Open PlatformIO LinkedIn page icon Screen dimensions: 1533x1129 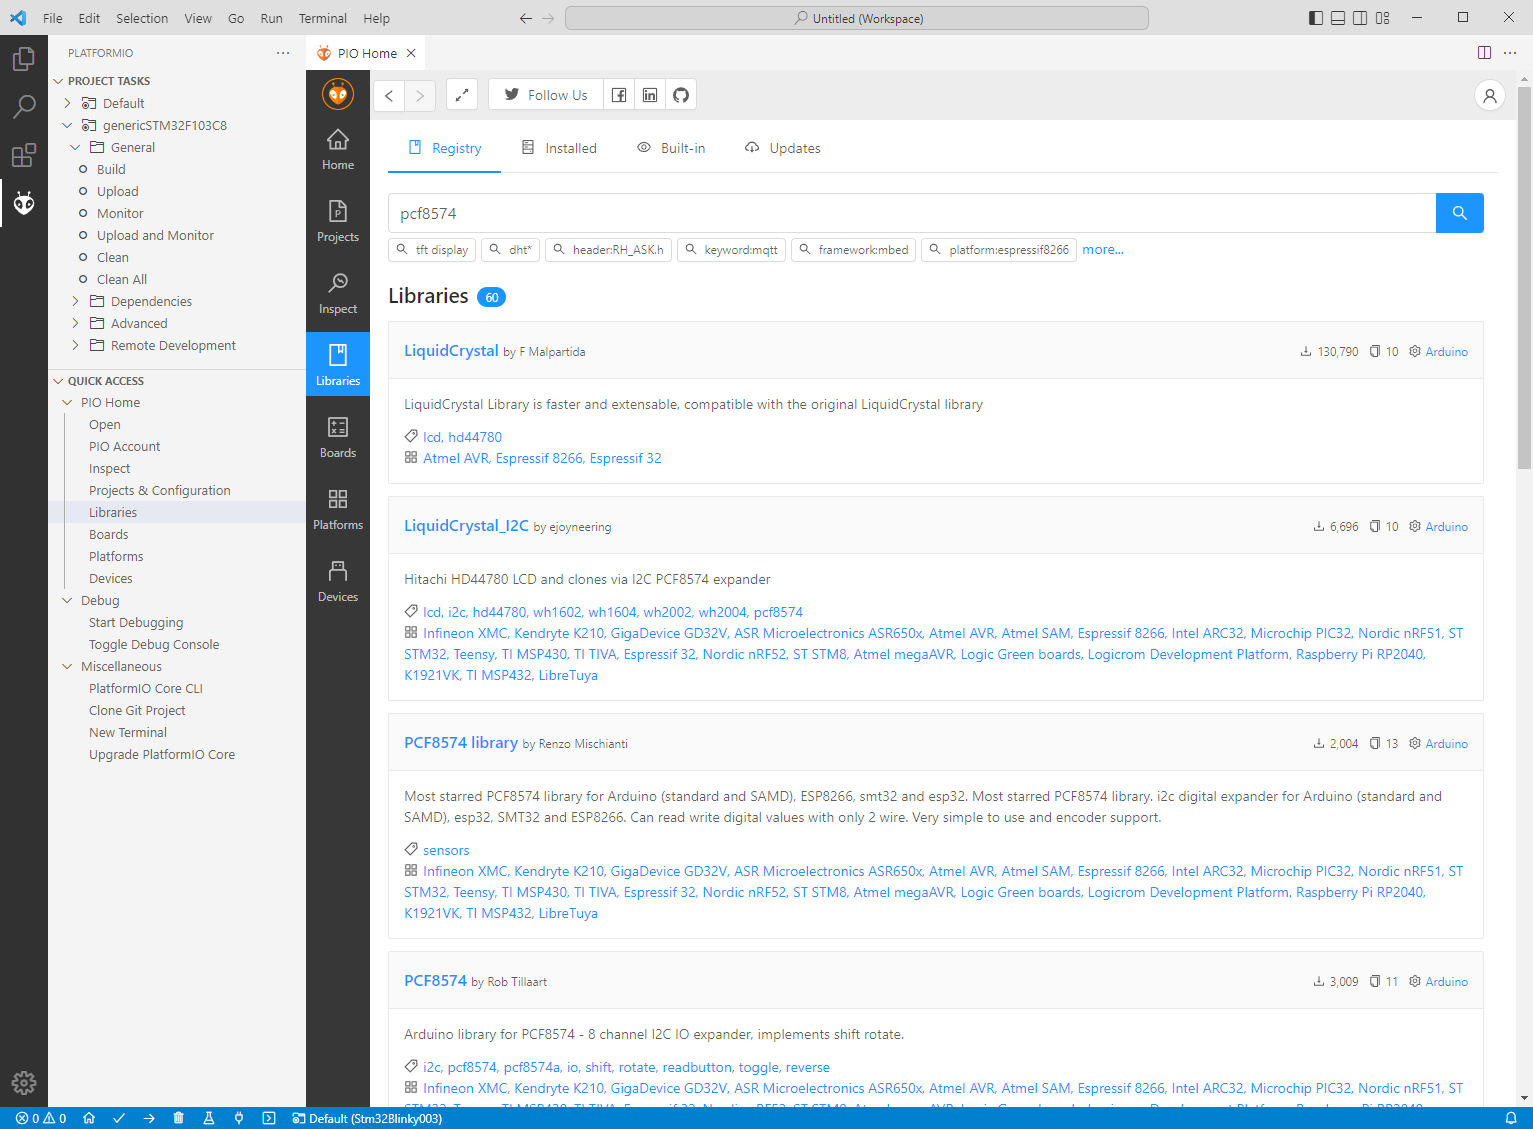point(650,95)
